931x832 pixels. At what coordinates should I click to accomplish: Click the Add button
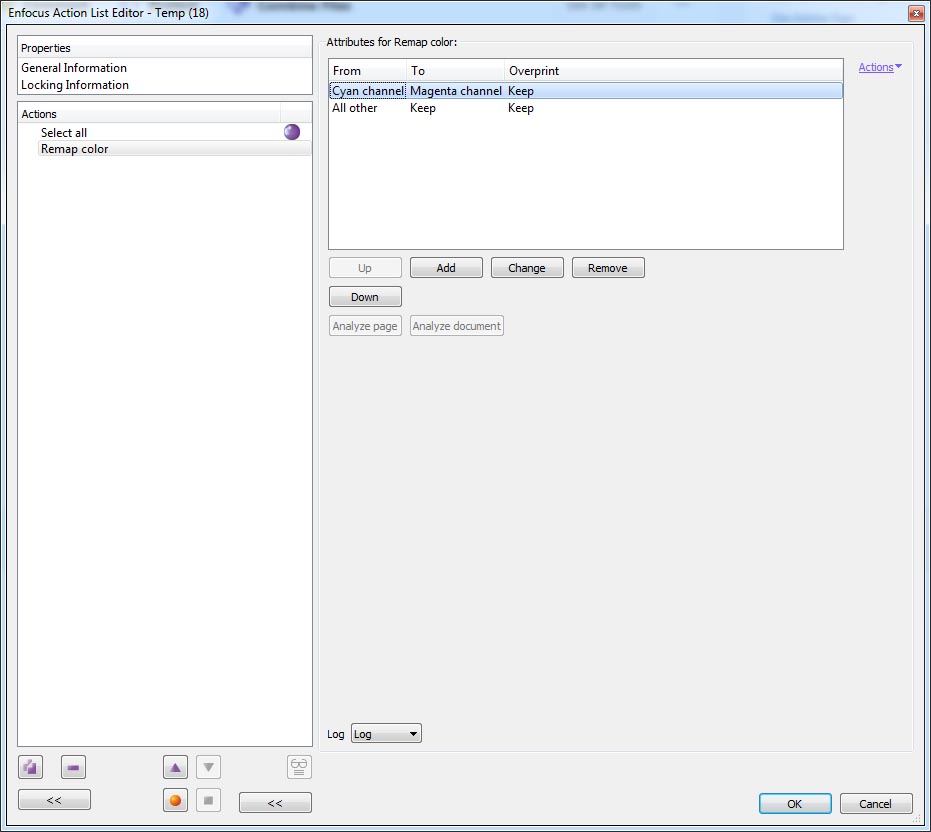[x=446, y=268]
